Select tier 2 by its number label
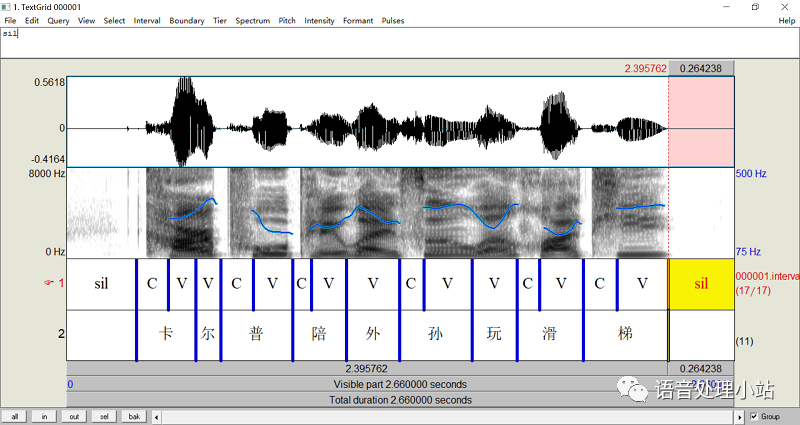The image size is (800, 425). click(61, 334)
